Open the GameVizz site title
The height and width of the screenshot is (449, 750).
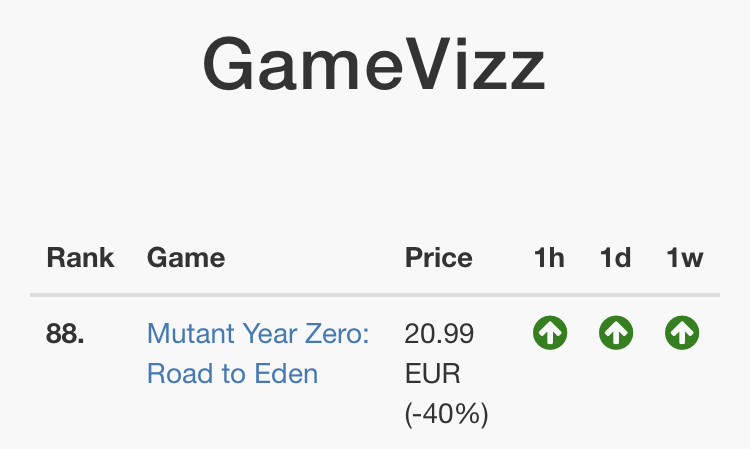[374, 64]
